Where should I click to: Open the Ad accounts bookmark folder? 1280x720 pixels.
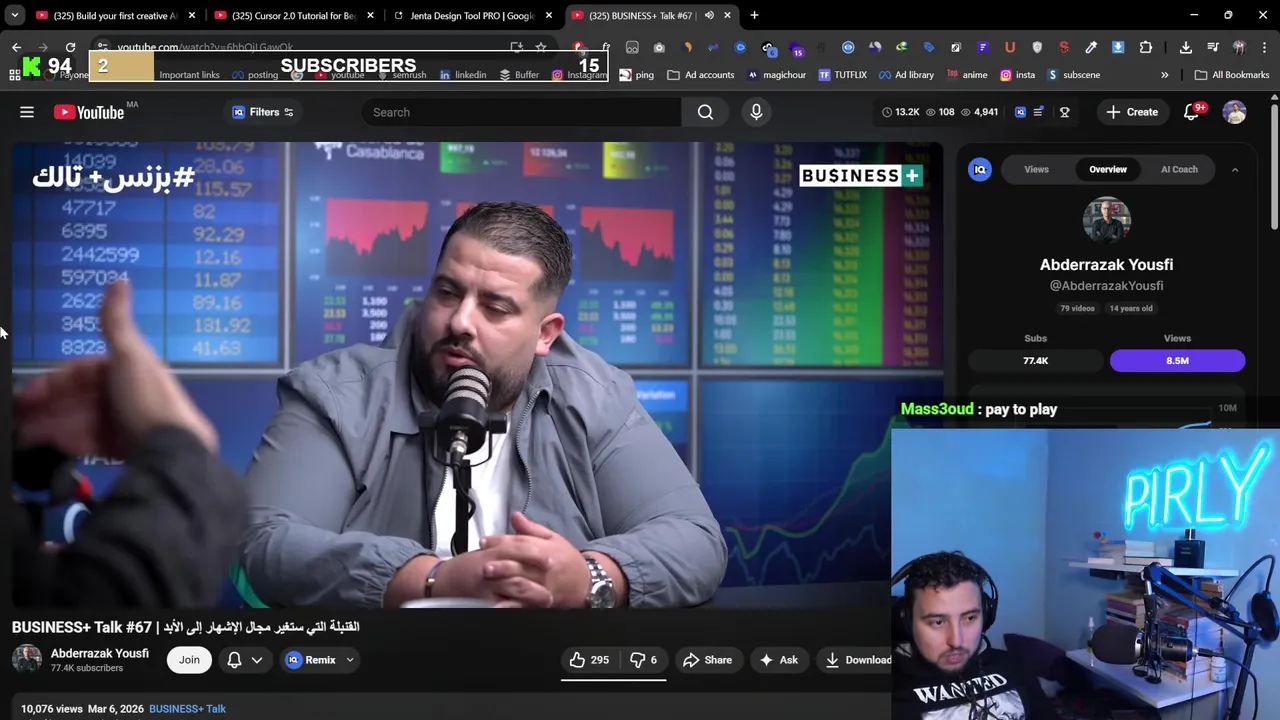701,75
